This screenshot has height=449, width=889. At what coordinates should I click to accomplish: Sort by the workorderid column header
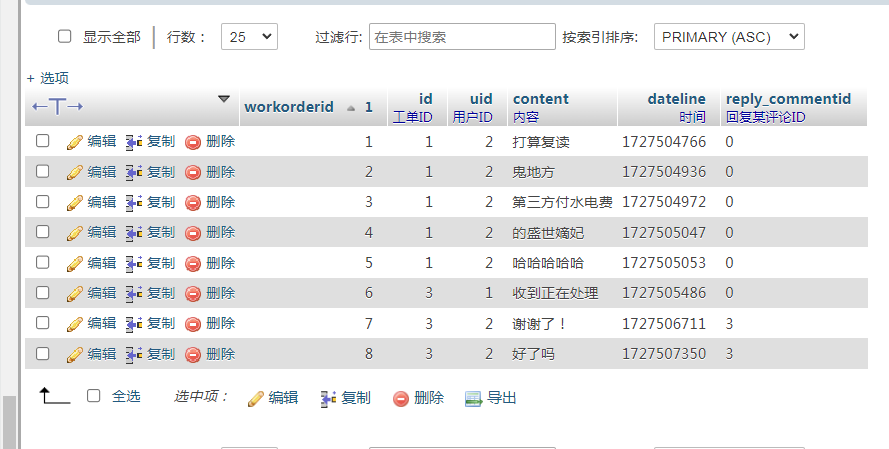pyautogui.click(x=288, y=107)
